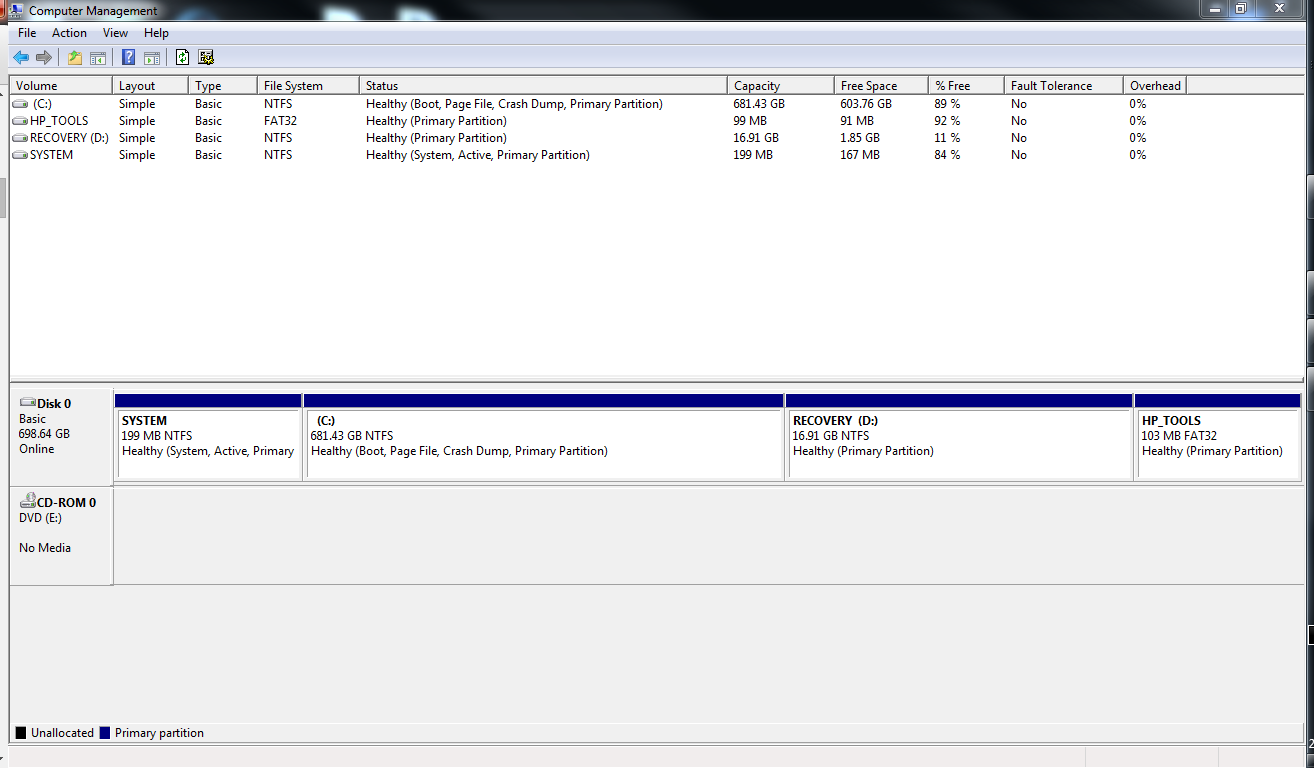Select the RECOVERY (D:) volume row
The width and height of the screenshot is (1314, 768).
click(600, 138)
